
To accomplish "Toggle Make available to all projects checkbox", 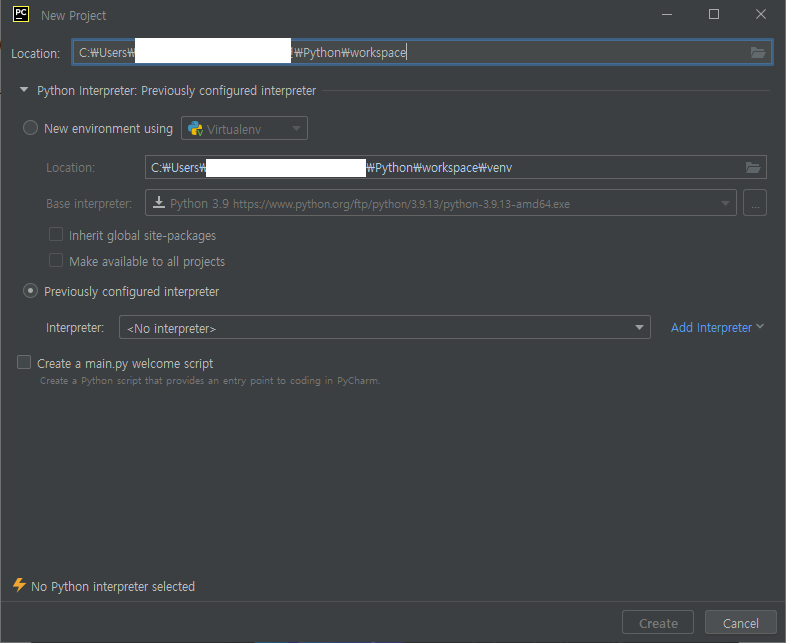I will click(56, 261).
